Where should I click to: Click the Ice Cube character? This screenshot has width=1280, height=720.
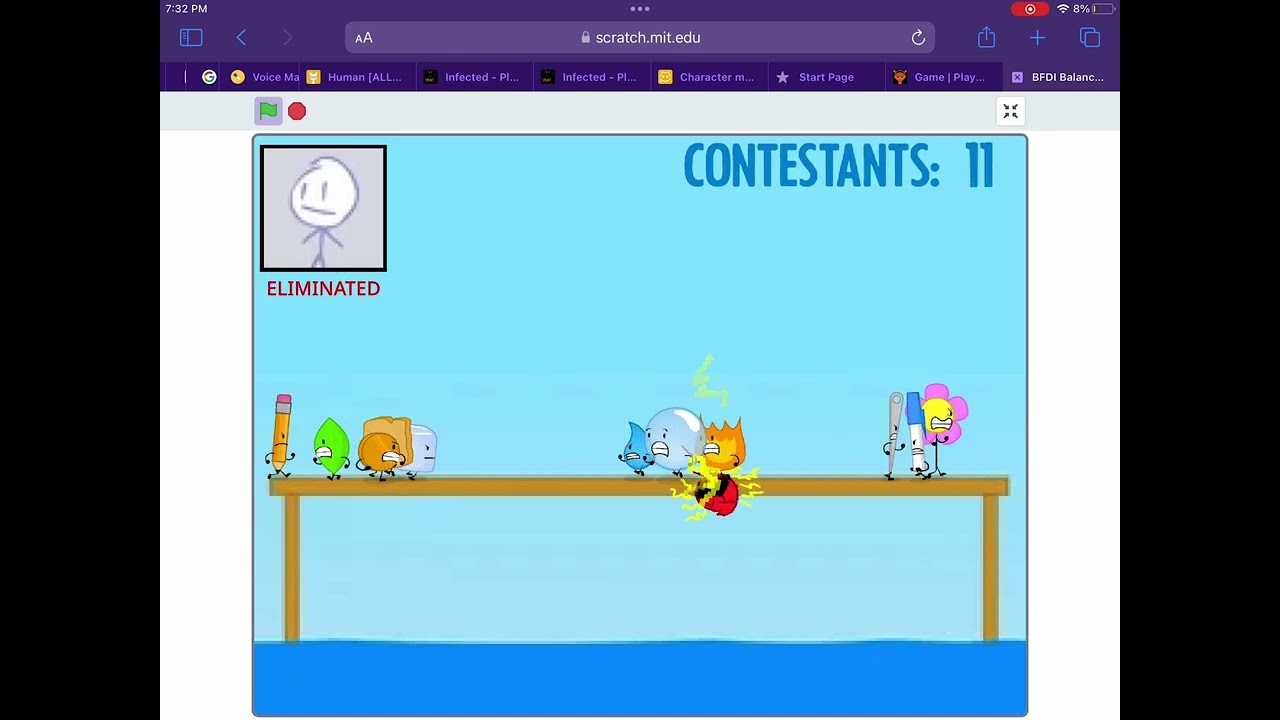[423, 450]
